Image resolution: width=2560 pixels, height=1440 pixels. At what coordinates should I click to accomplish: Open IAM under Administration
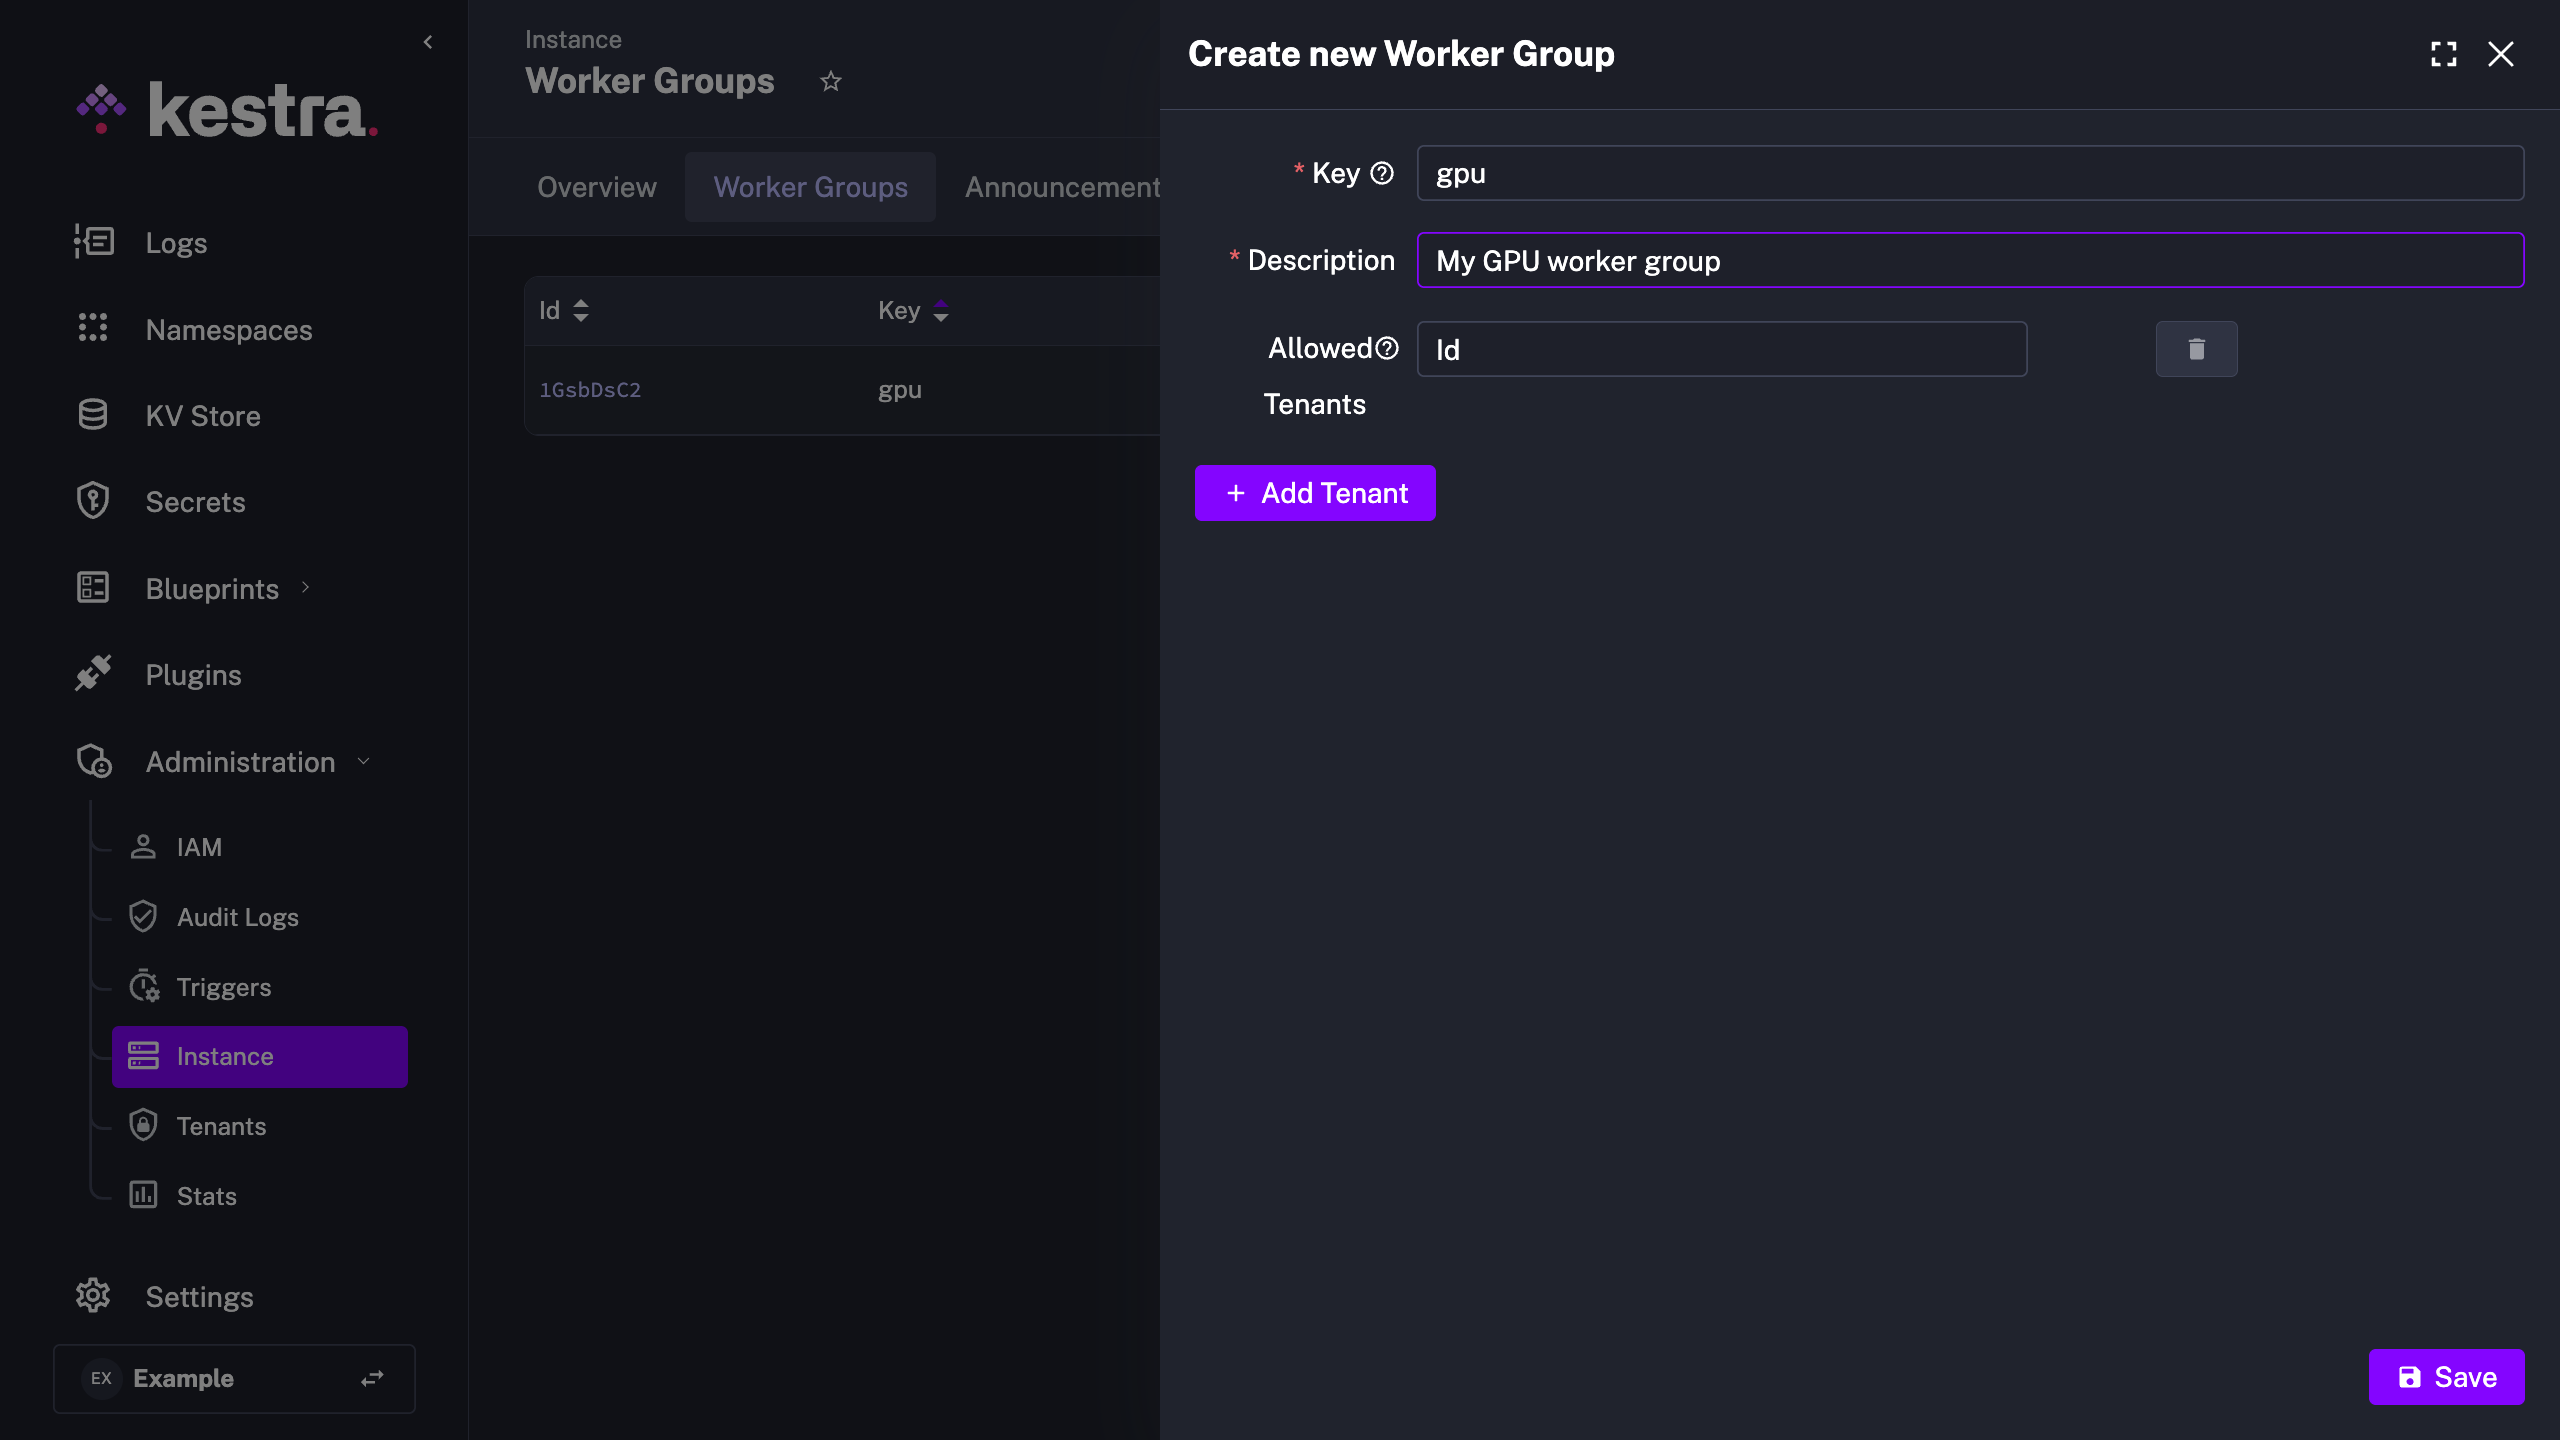coord(198,846)
